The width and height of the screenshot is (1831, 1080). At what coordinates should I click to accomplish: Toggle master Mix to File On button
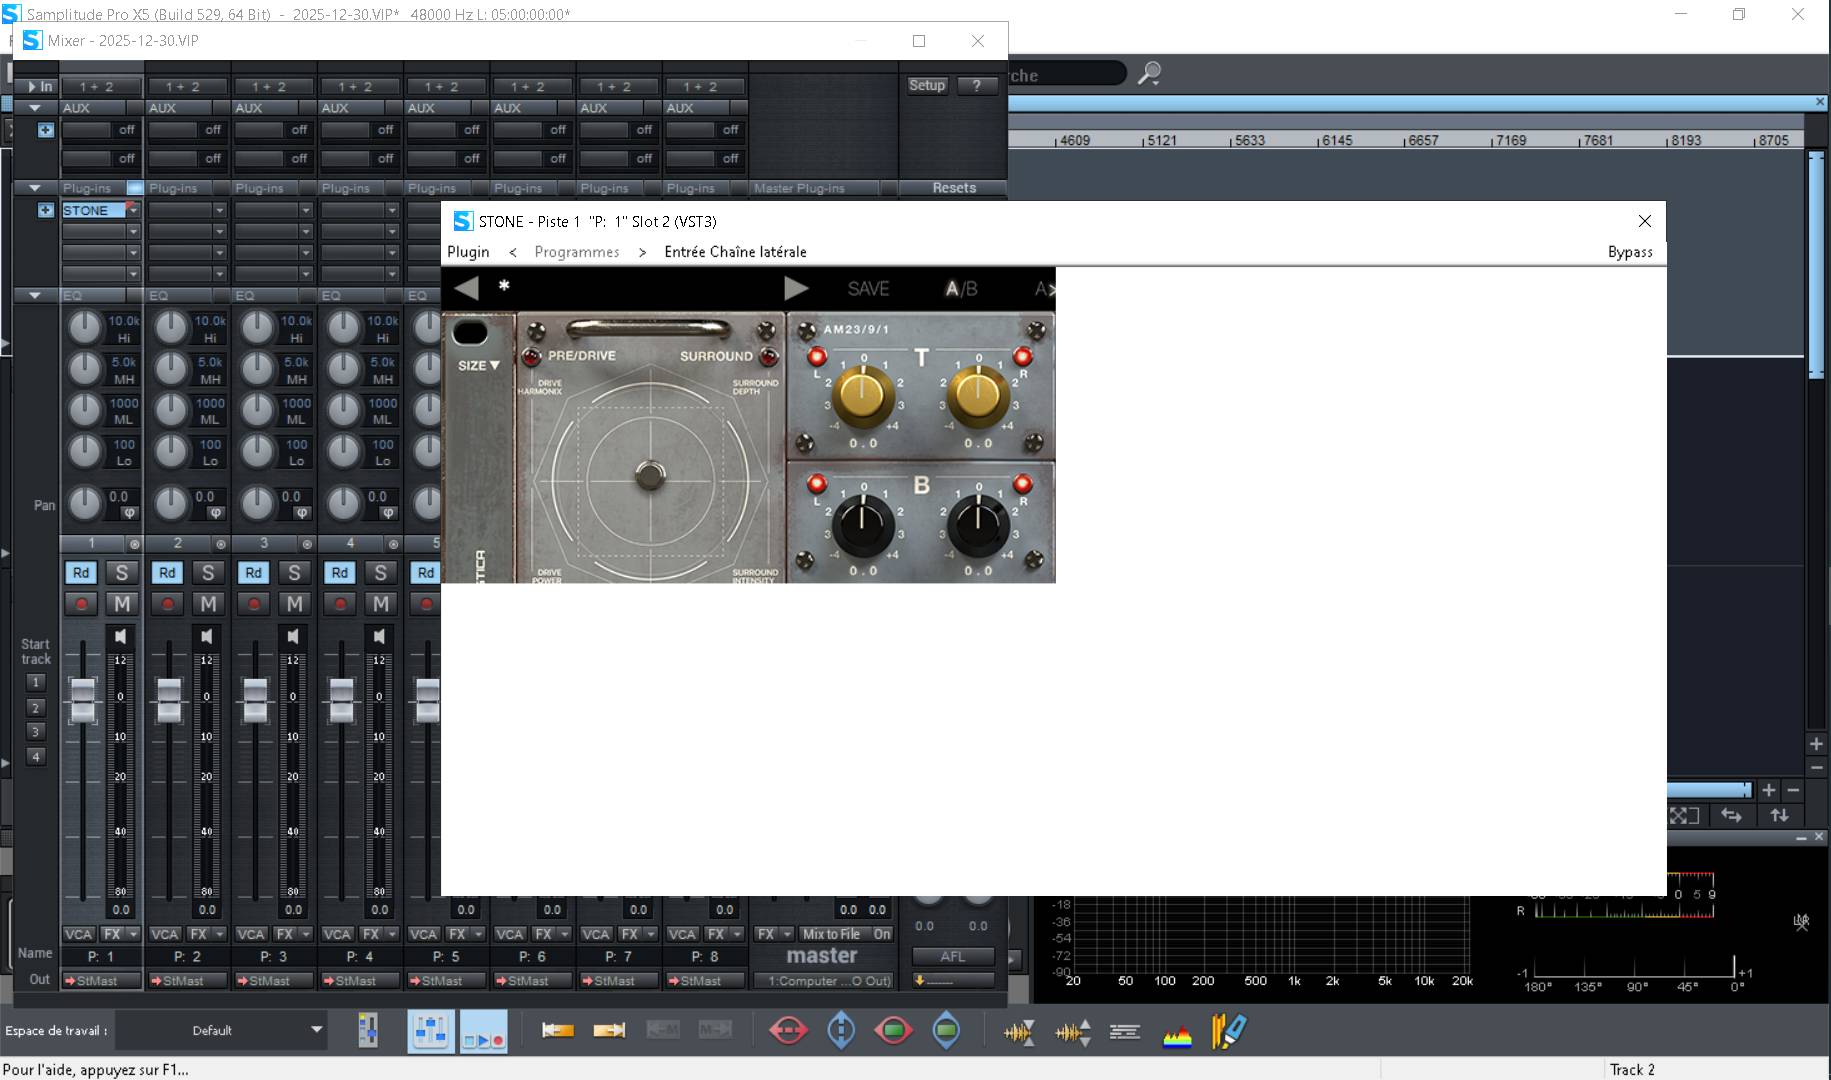[881, 934]
